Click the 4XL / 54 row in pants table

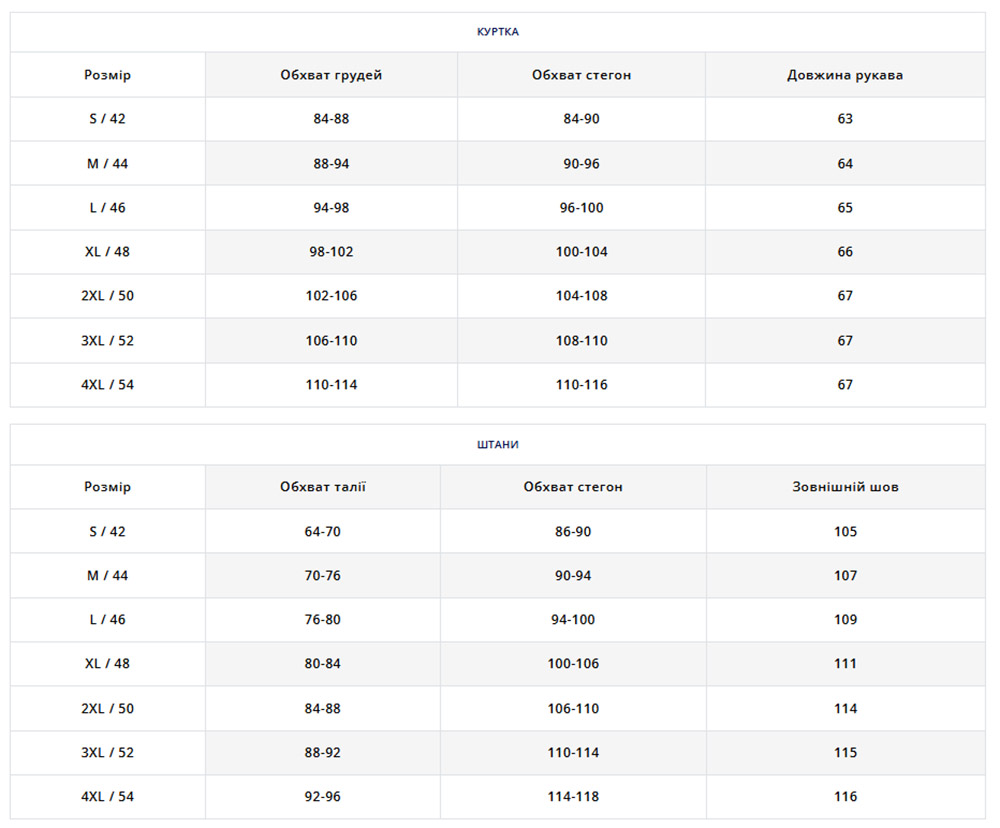(107, 797)
